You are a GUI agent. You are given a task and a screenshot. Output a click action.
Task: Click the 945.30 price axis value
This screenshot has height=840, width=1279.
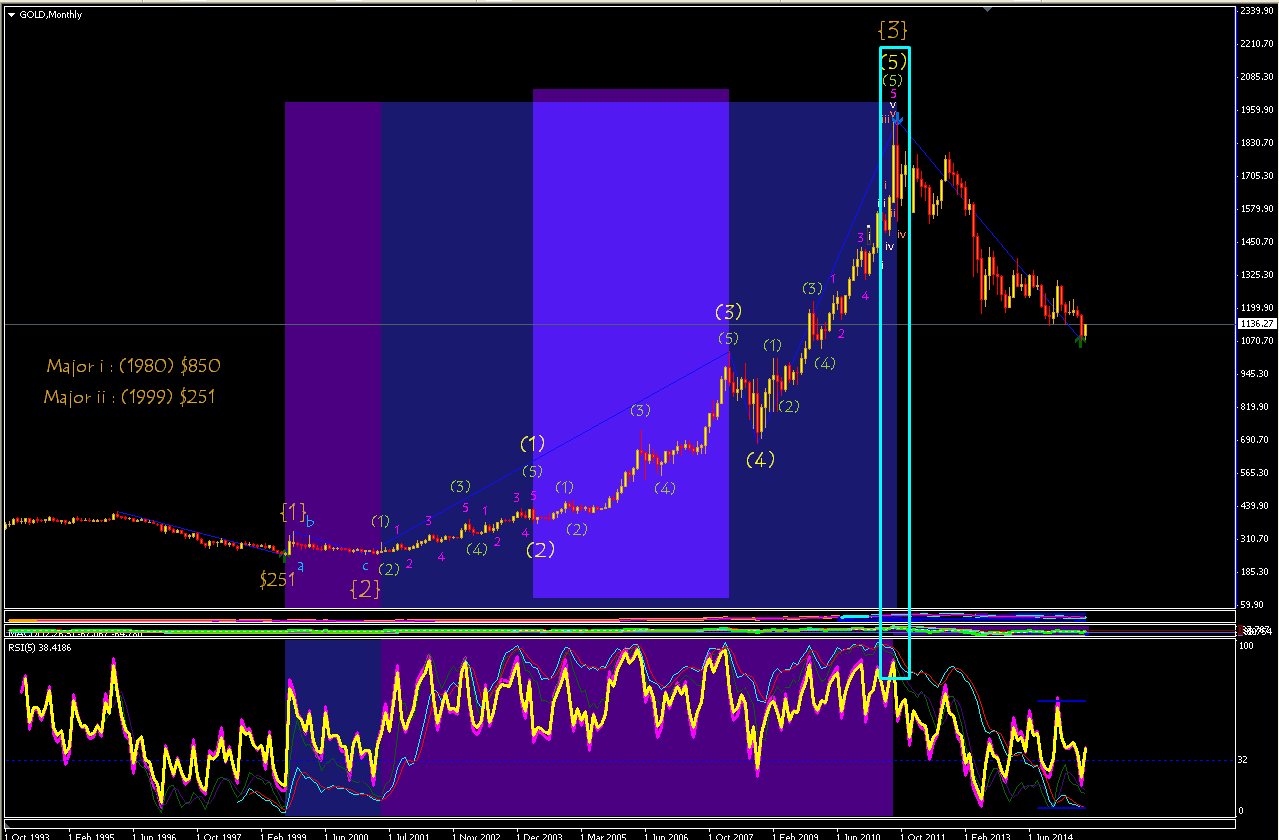coord(1256,374)
